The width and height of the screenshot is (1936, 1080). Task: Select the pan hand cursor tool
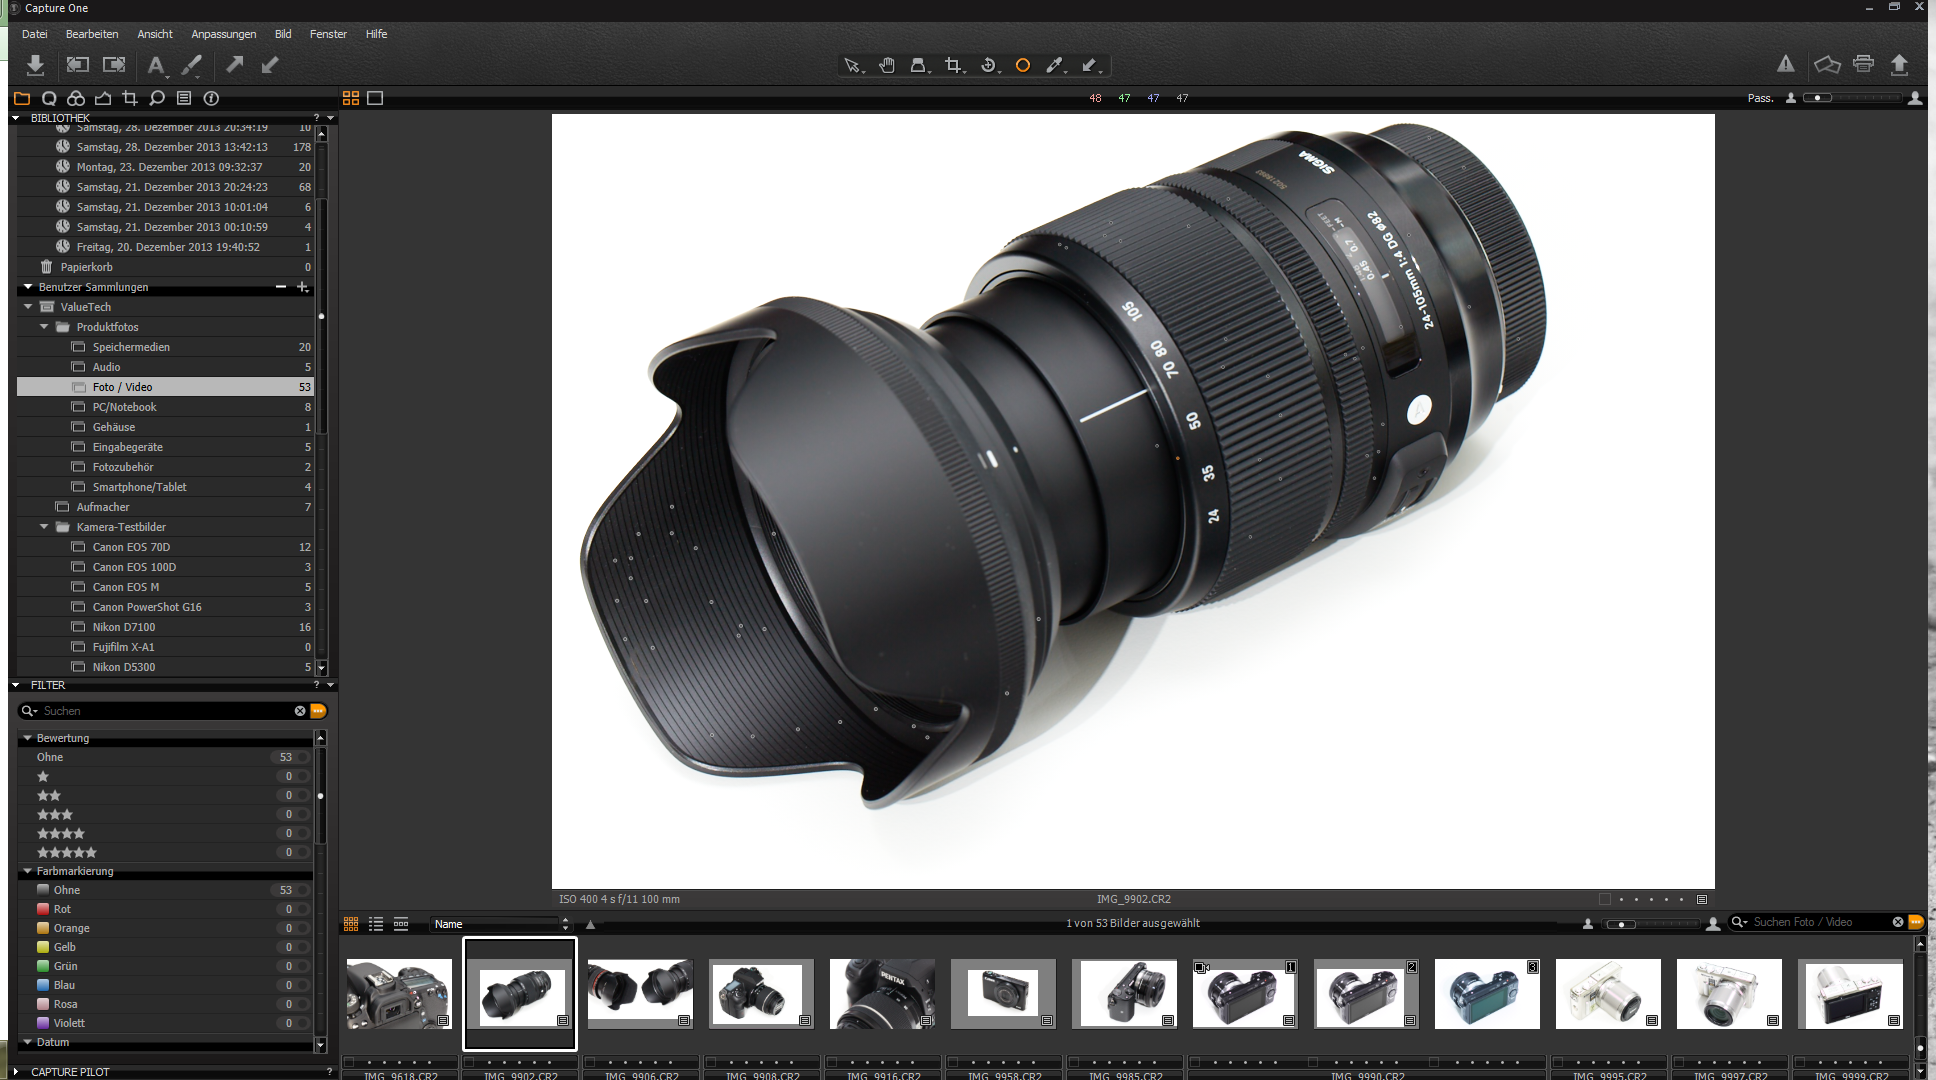[887, 65]
